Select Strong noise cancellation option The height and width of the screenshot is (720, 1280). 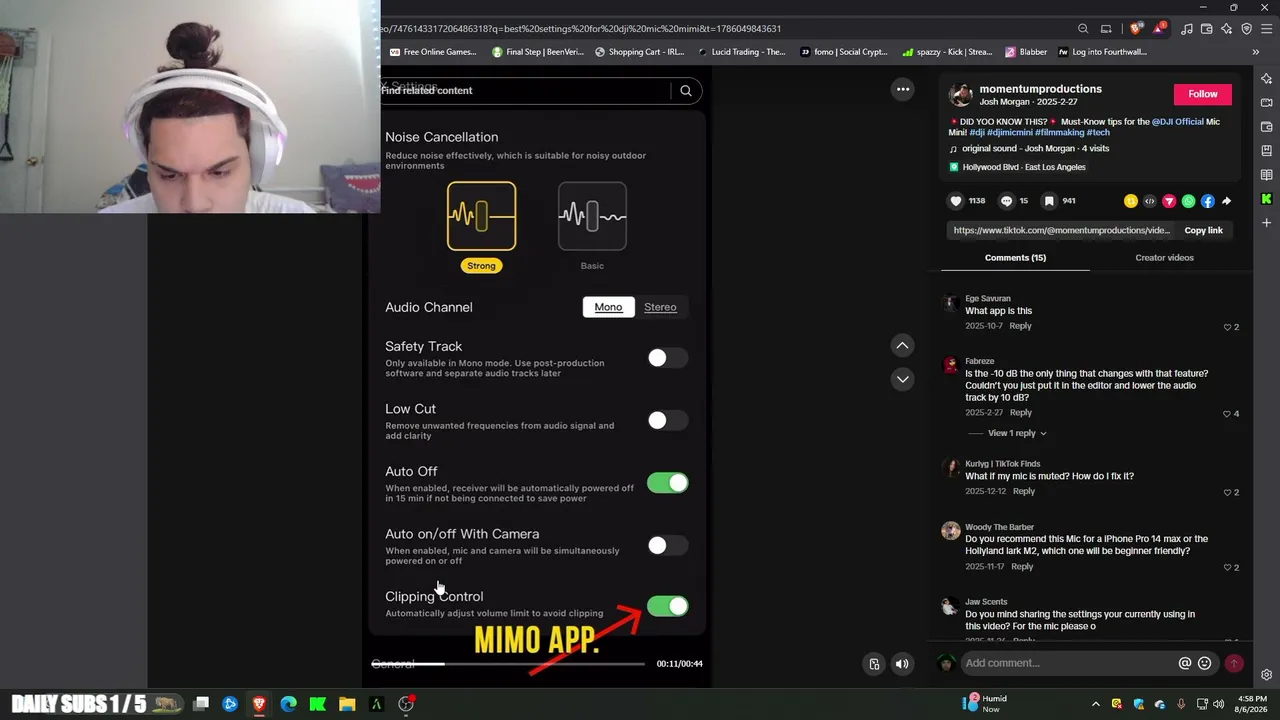tap(481, 216)
